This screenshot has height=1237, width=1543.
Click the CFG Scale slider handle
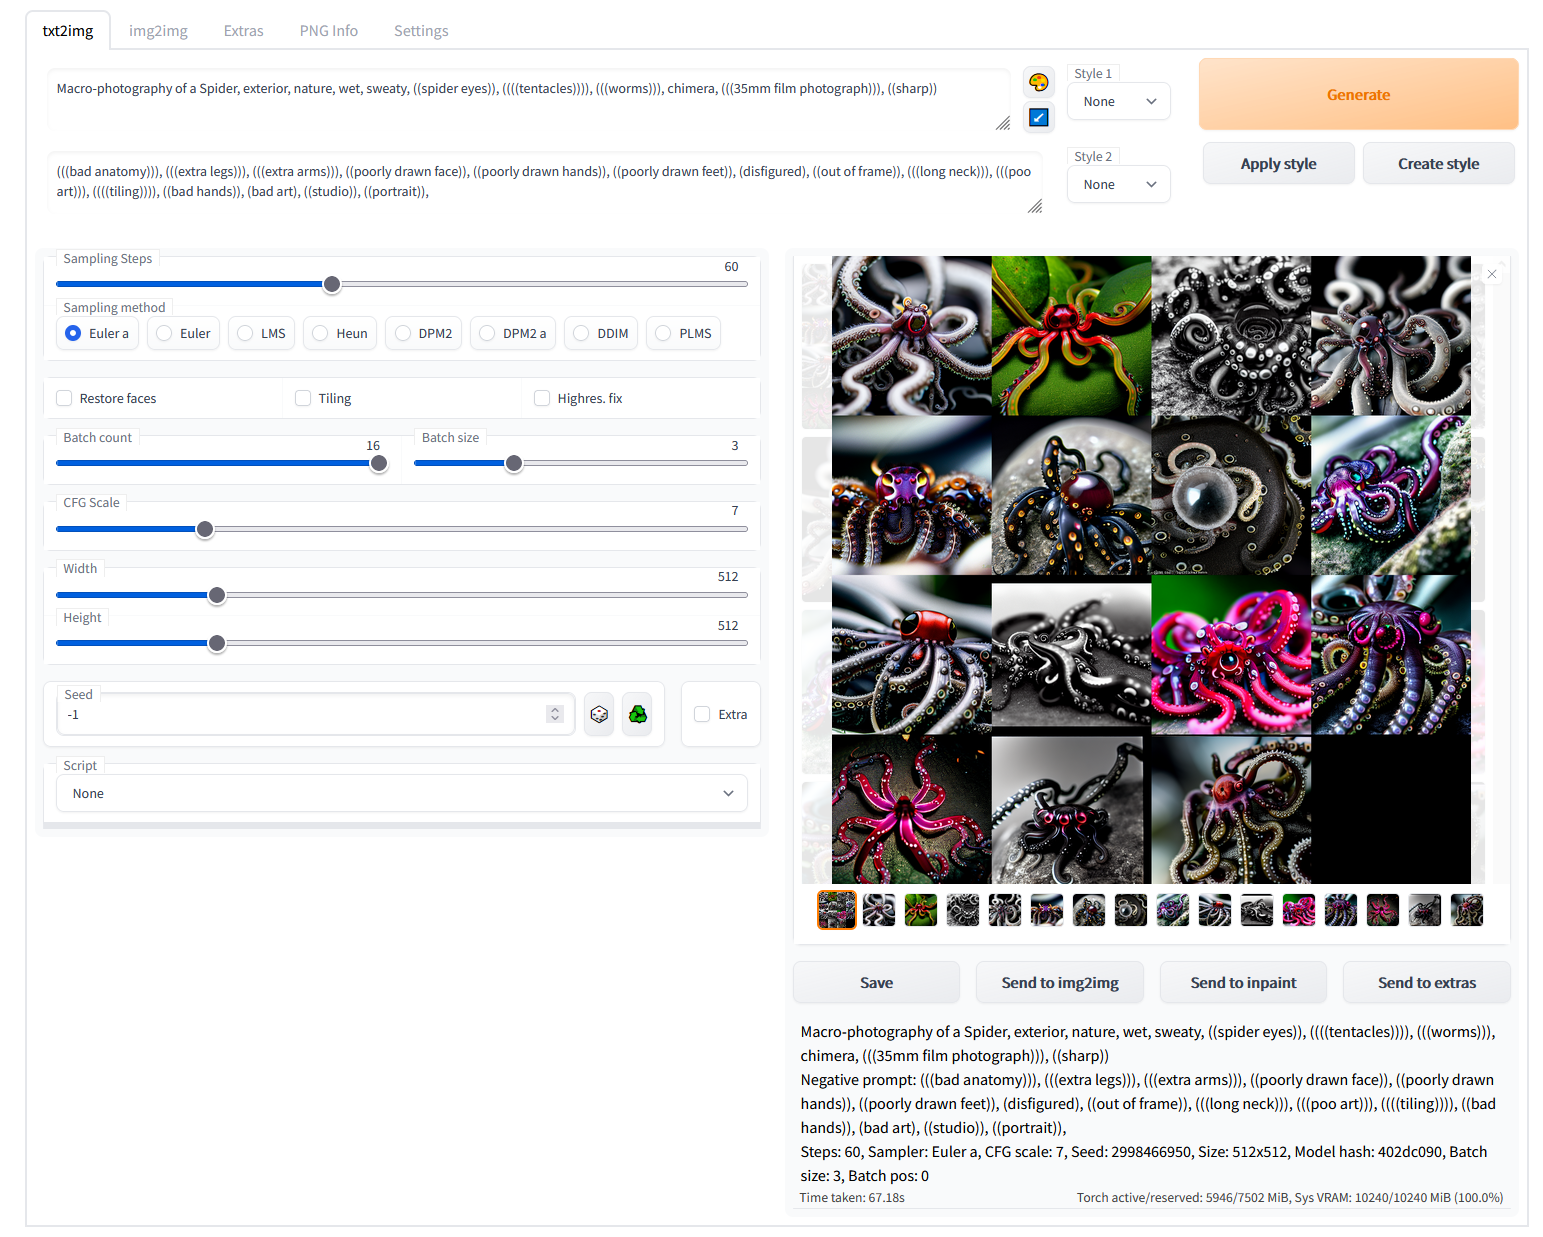click(x=205, y=529)
